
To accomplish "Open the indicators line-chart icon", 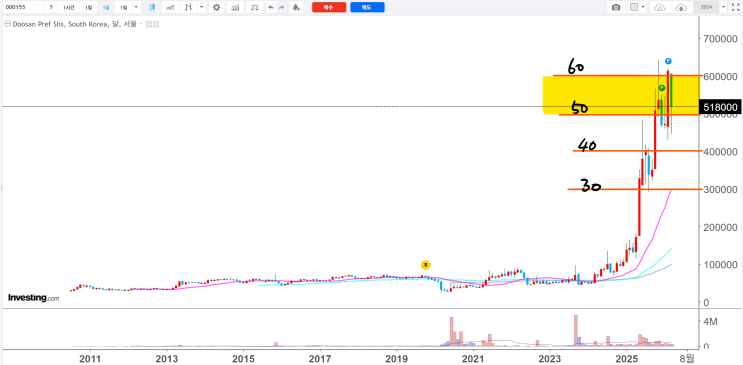I will [x=170, y=7].
